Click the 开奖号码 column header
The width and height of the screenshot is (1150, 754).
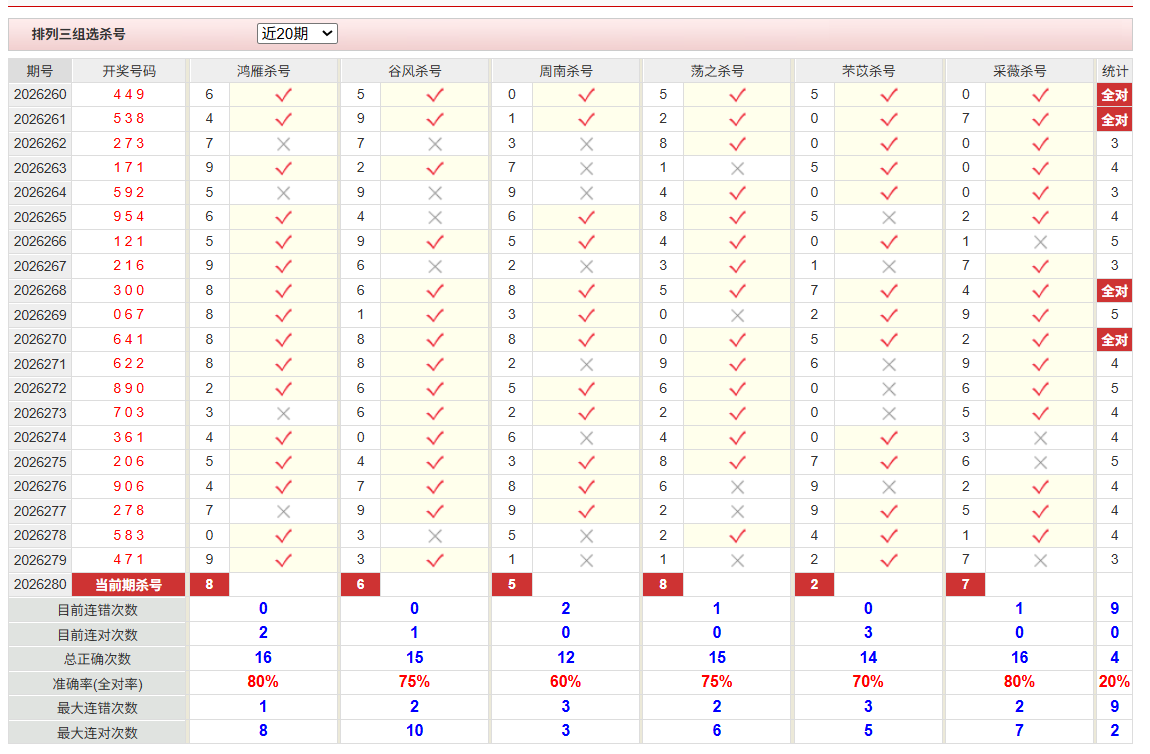click(129, 71)
